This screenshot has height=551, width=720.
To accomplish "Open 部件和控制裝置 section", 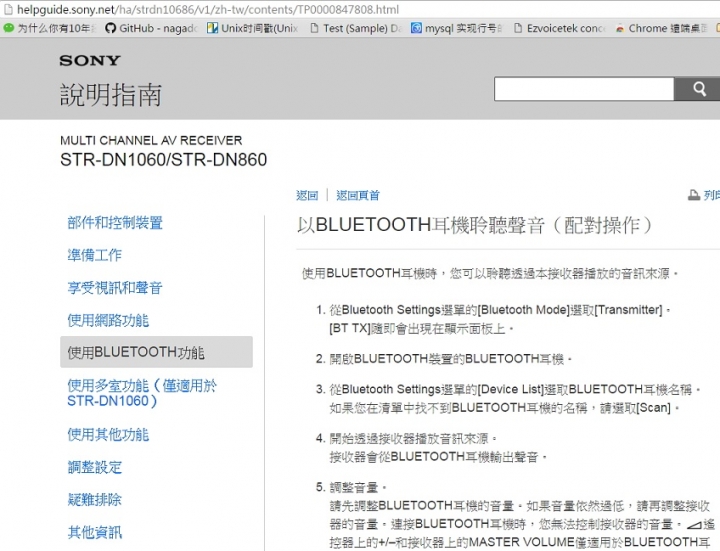I will [115, 223].
